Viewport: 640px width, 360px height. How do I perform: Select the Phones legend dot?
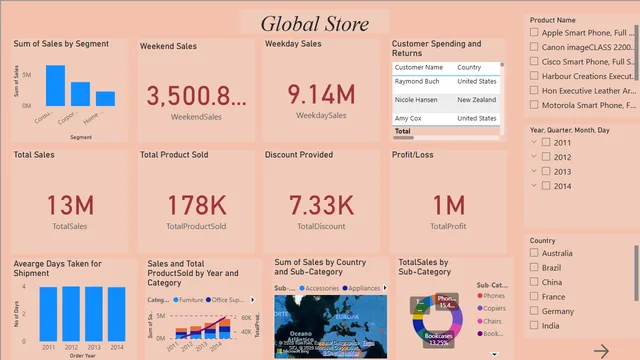click(x=480, y=296)
